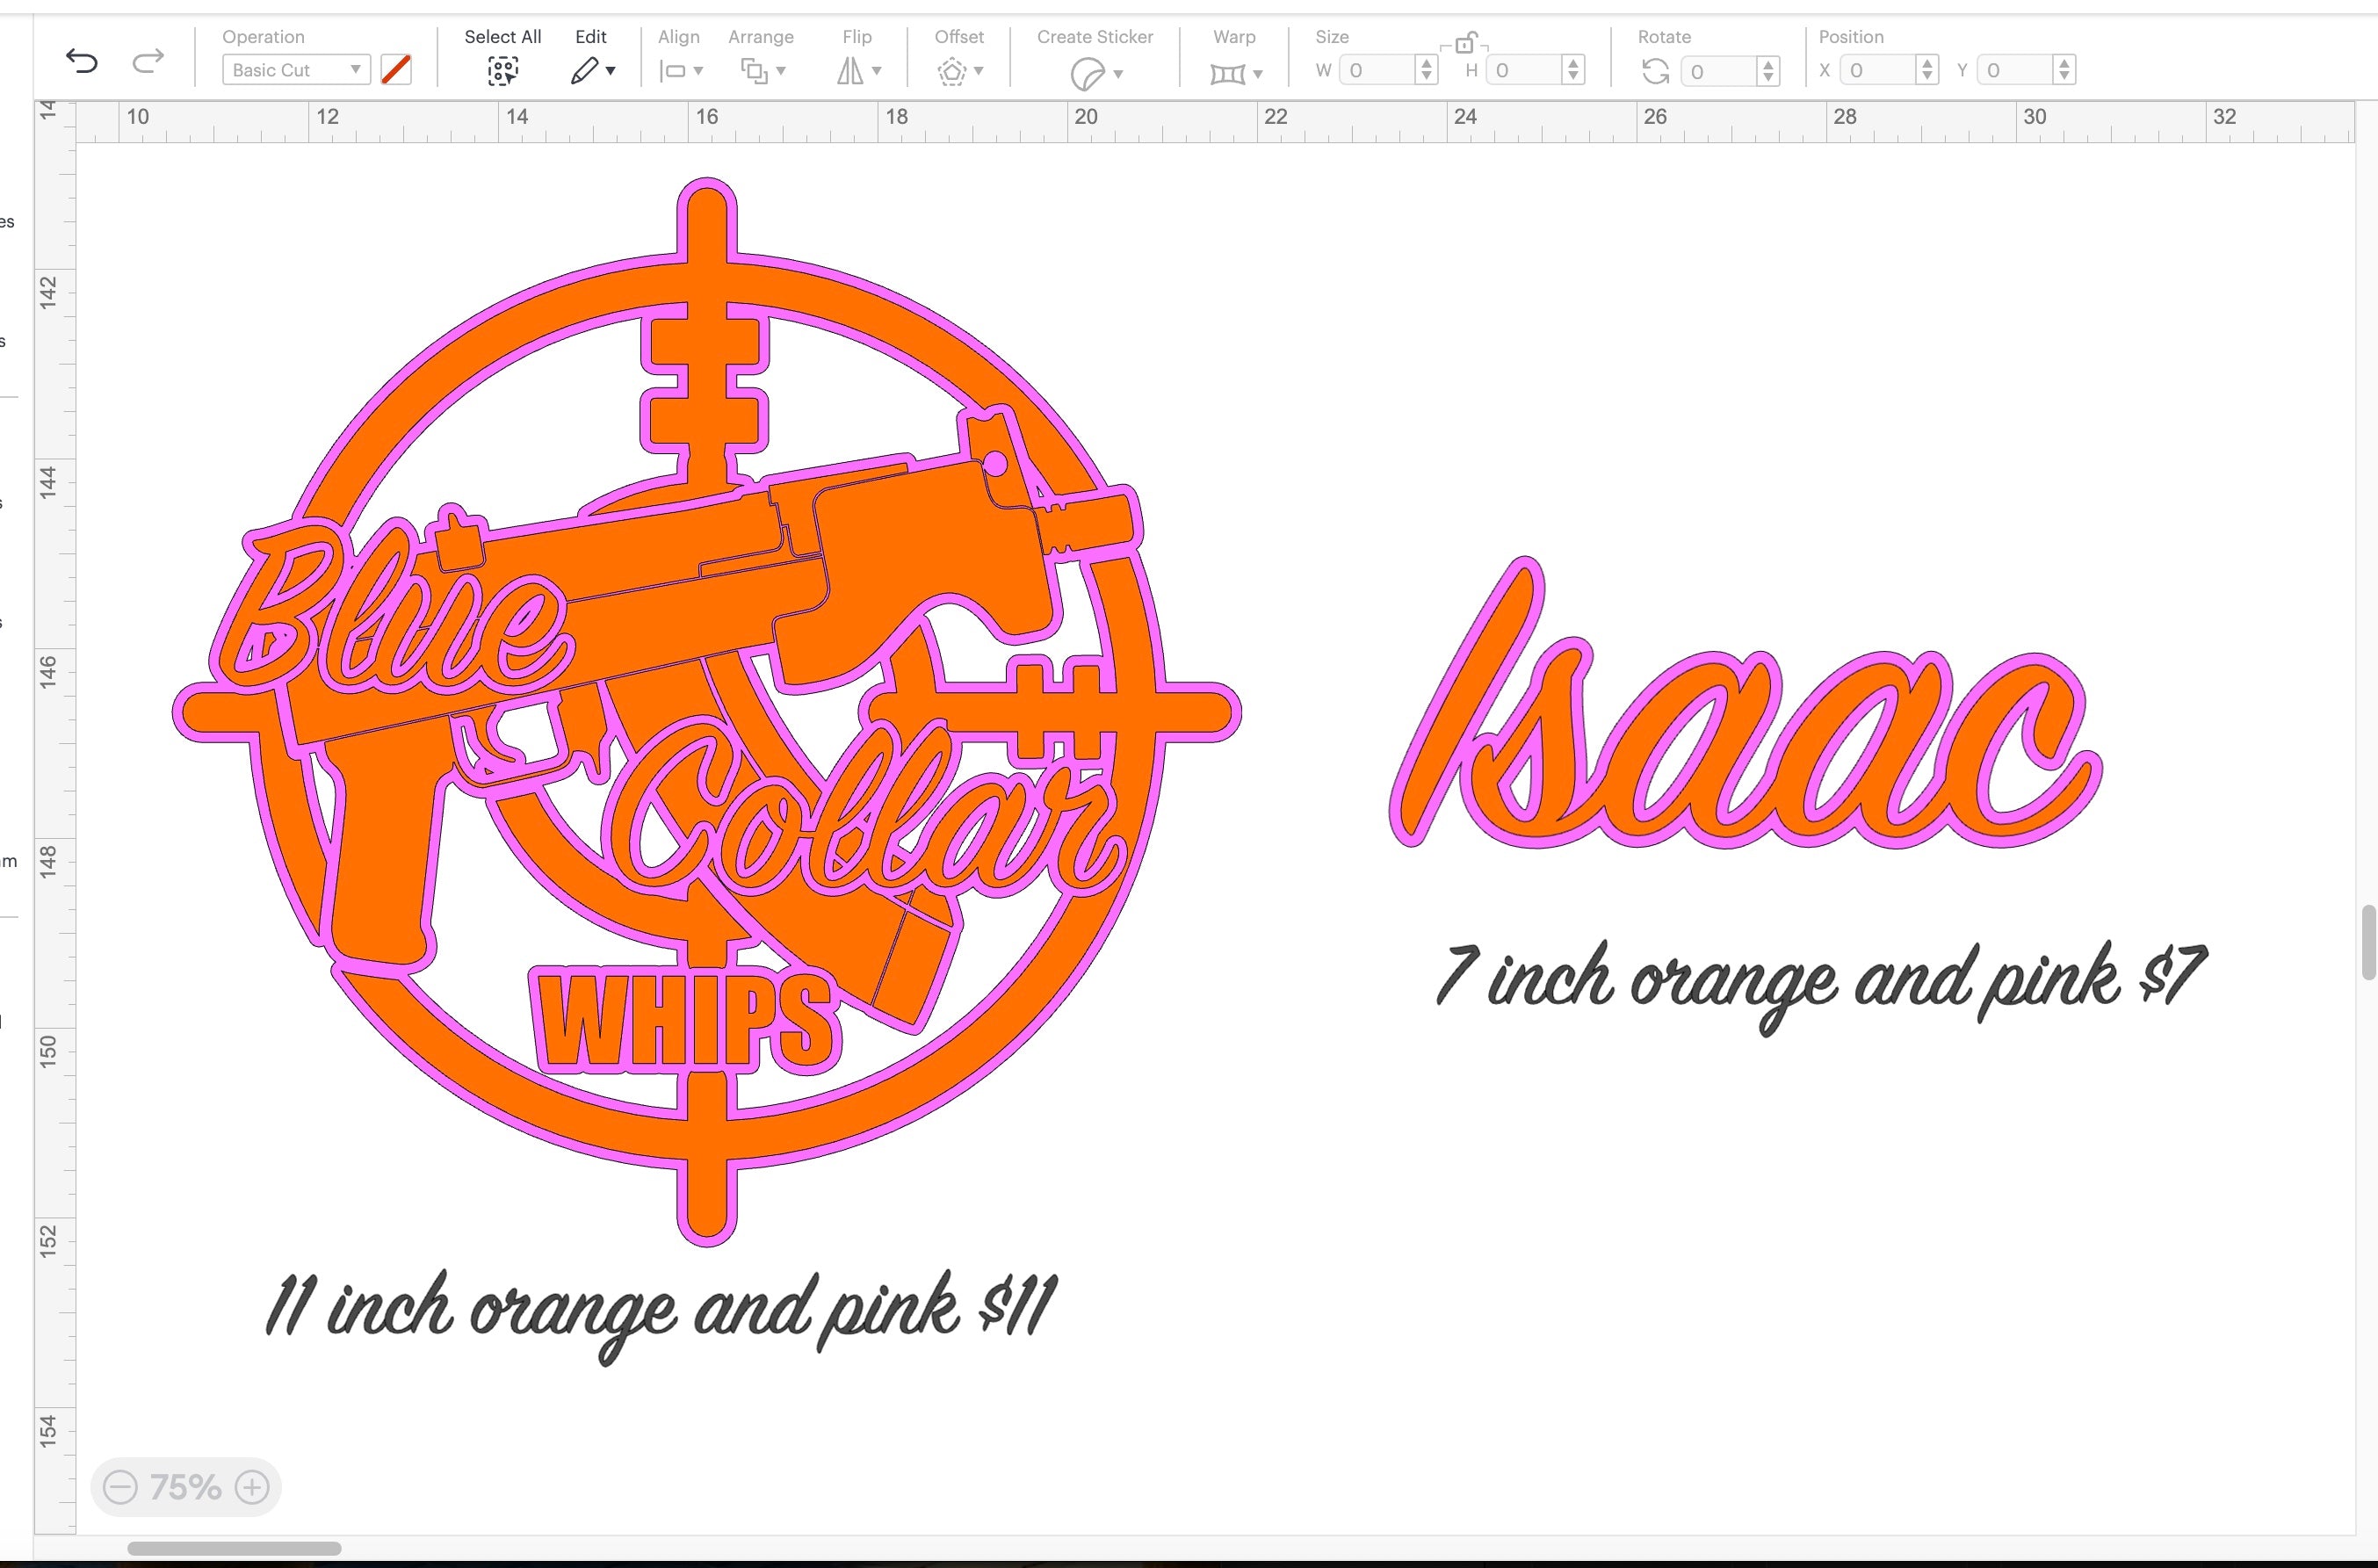Select the Warp tool icon
2378x1568 pixels.
pos(1228,73)
